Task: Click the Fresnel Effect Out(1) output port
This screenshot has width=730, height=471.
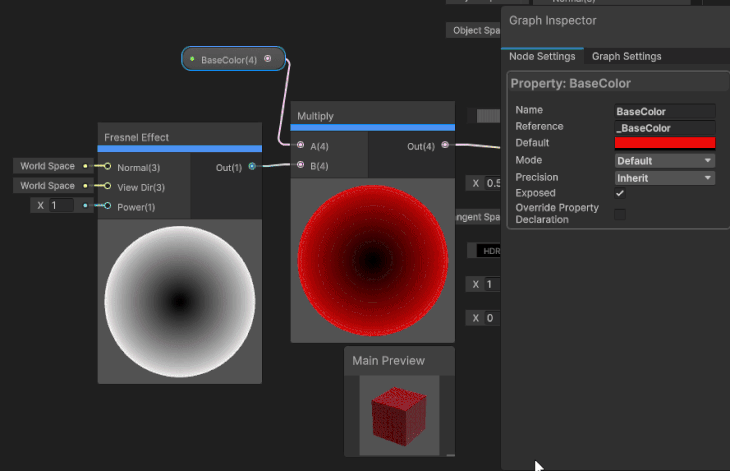Action: tap(252, 166)
